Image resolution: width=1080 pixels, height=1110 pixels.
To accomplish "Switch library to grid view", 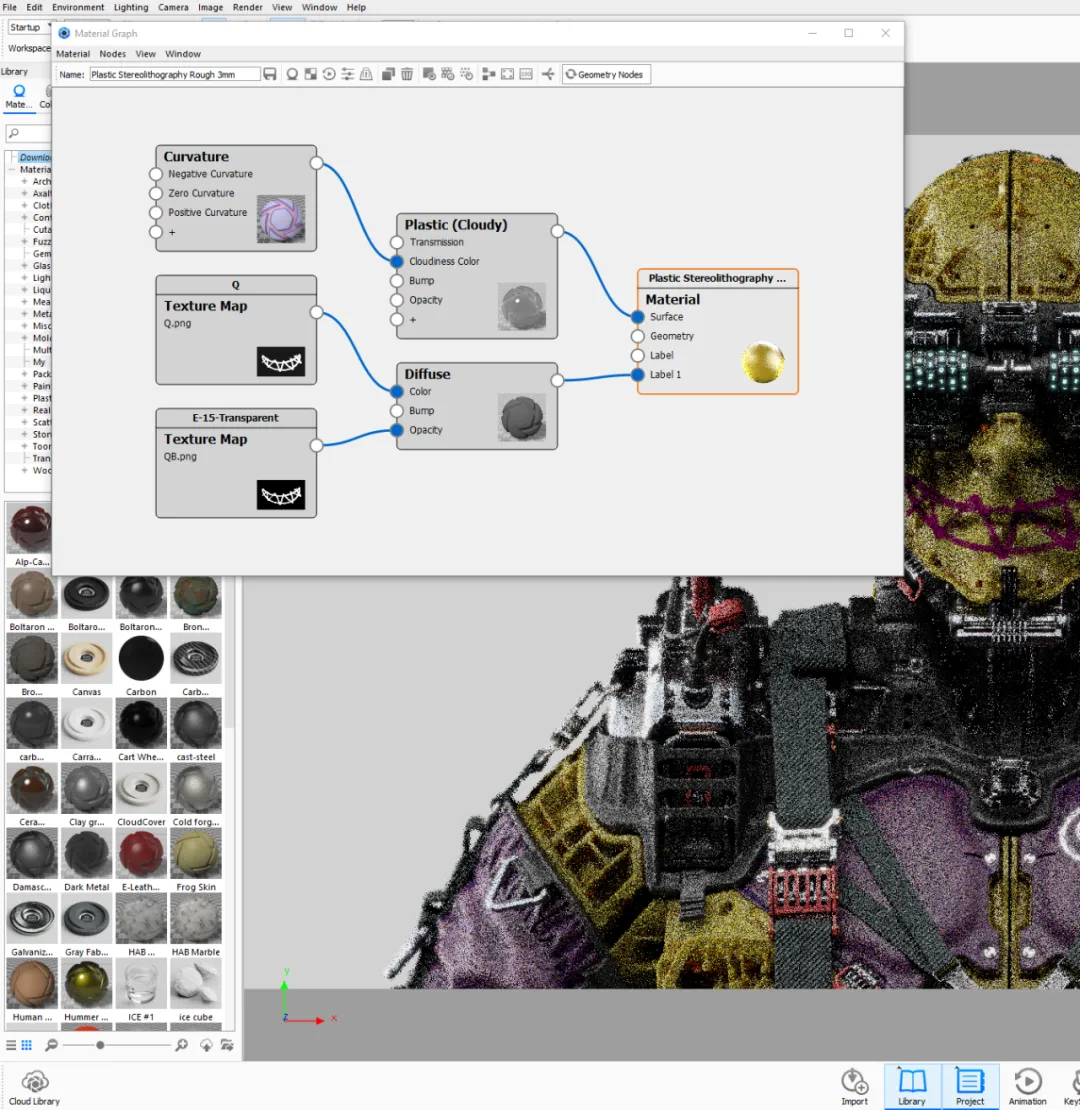I will tap(27, 1045).
